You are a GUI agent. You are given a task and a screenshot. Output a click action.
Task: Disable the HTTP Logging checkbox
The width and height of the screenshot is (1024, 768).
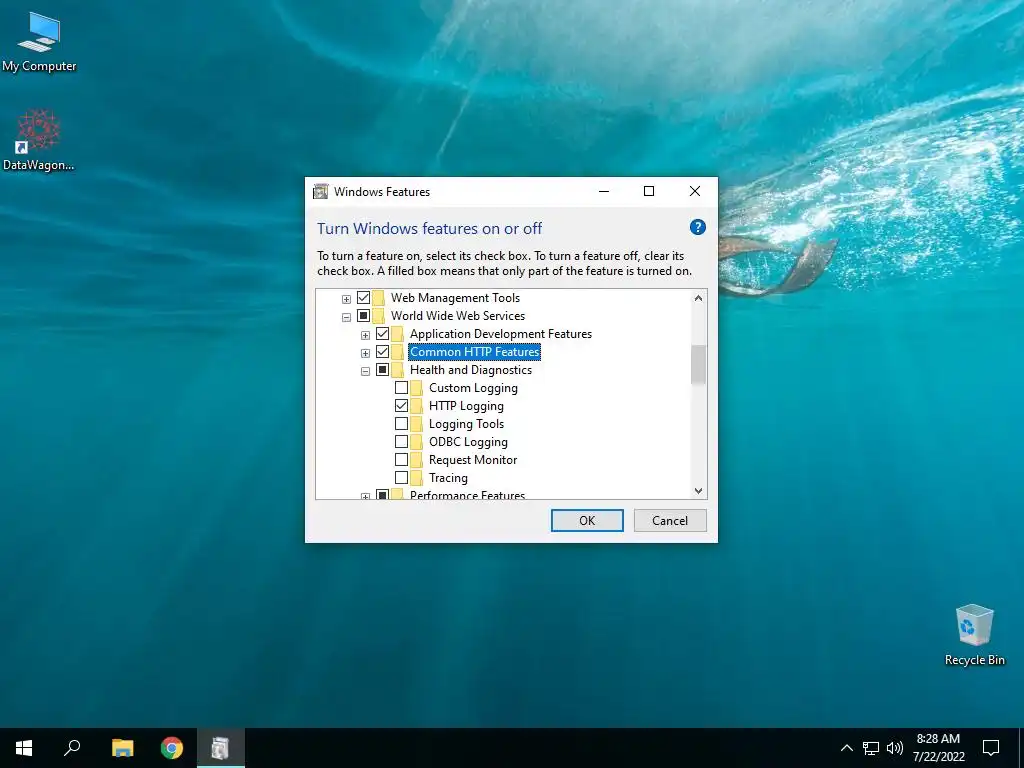(402, 406)
